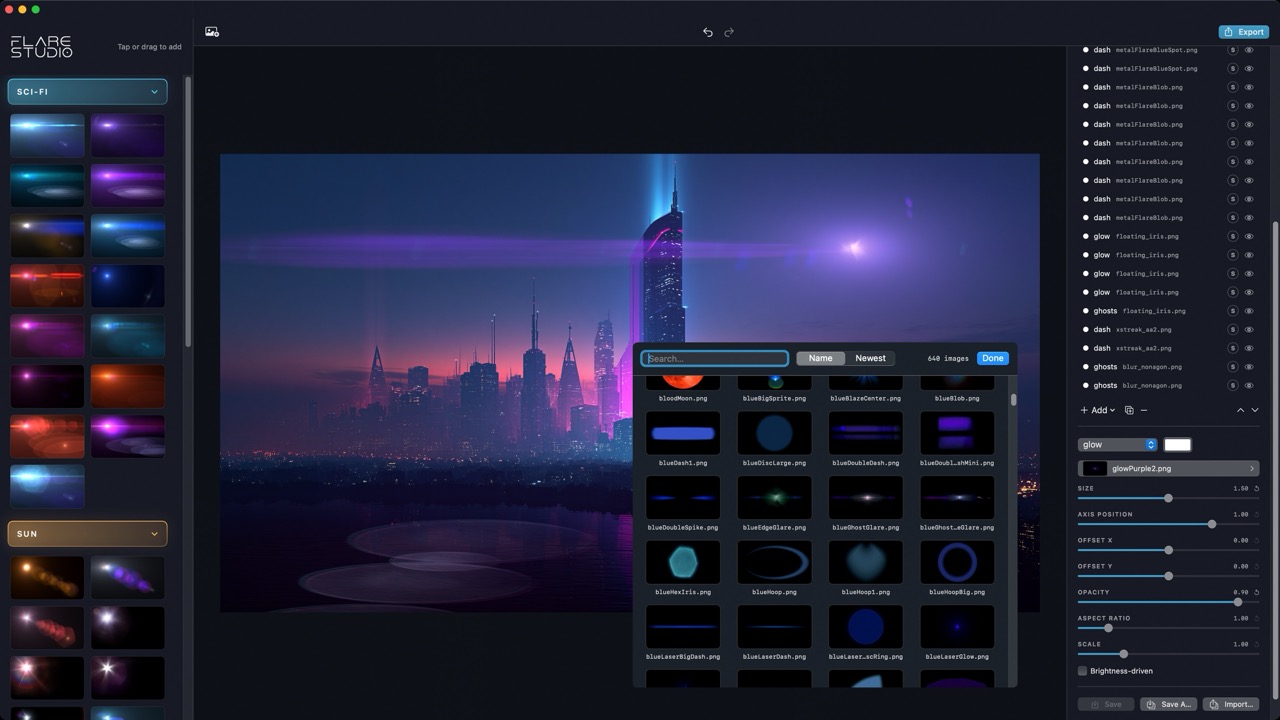Select the blueEdgeGlare.png thumbnail
Viewport: 1280px width, 720px height.
[x=774, y=497]
